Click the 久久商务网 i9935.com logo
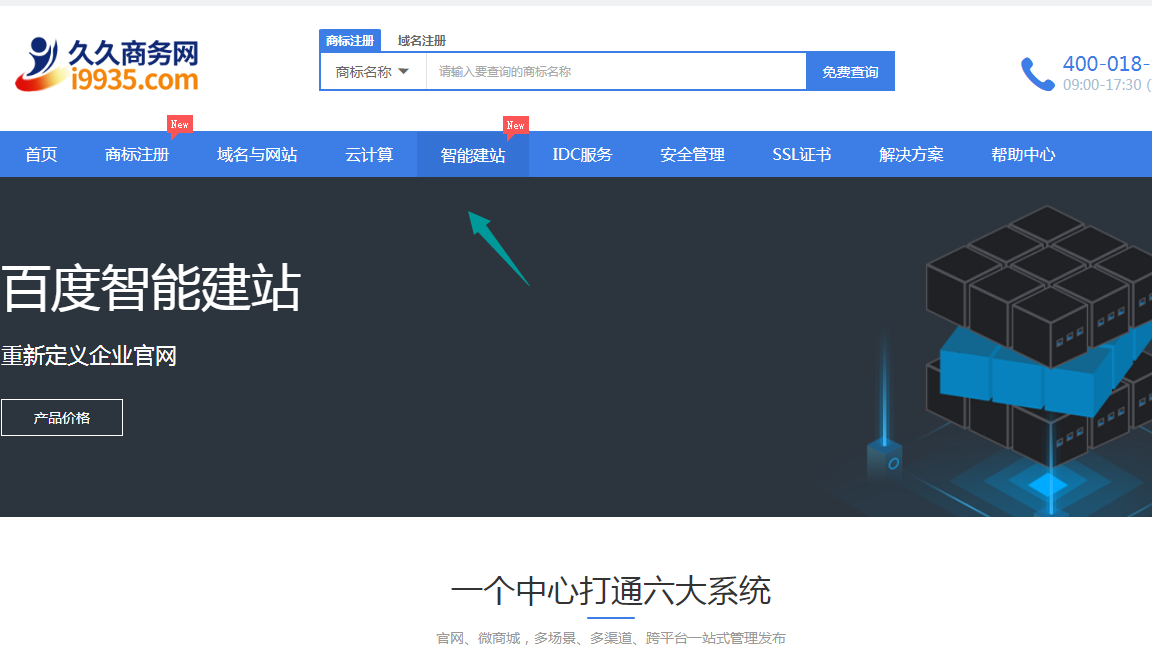The width and height of the screenshot is (1152, 653). pos(107,65)
